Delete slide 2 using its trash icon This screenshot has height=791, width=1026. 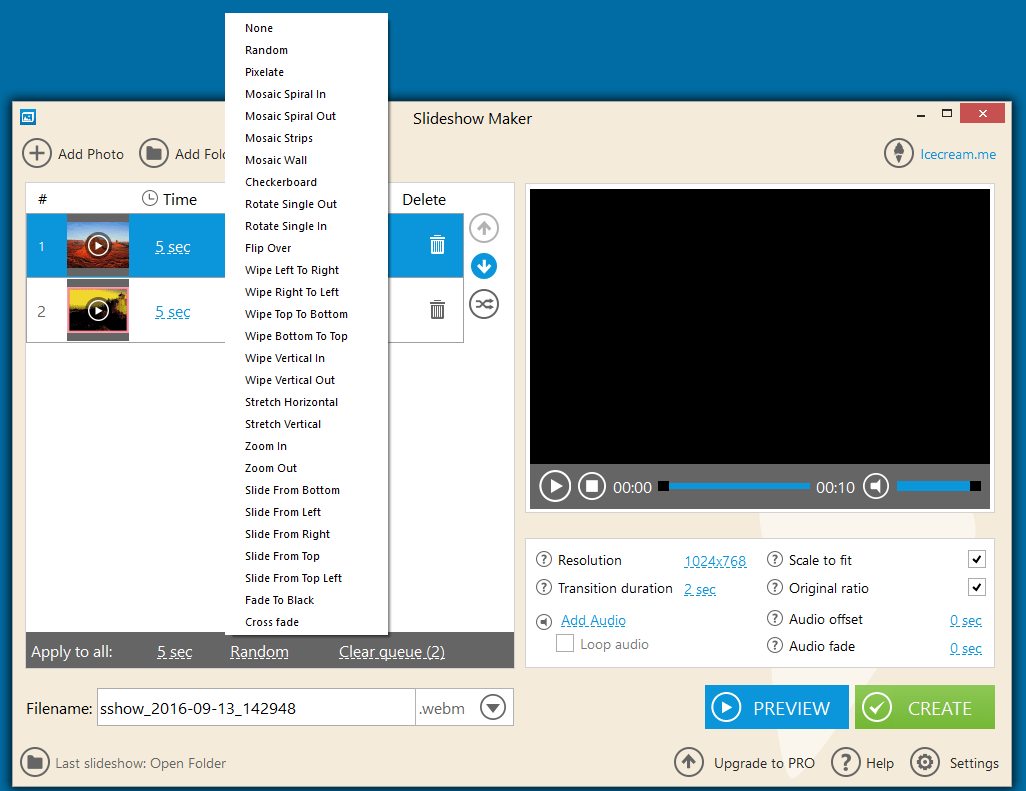coord(437,310)
